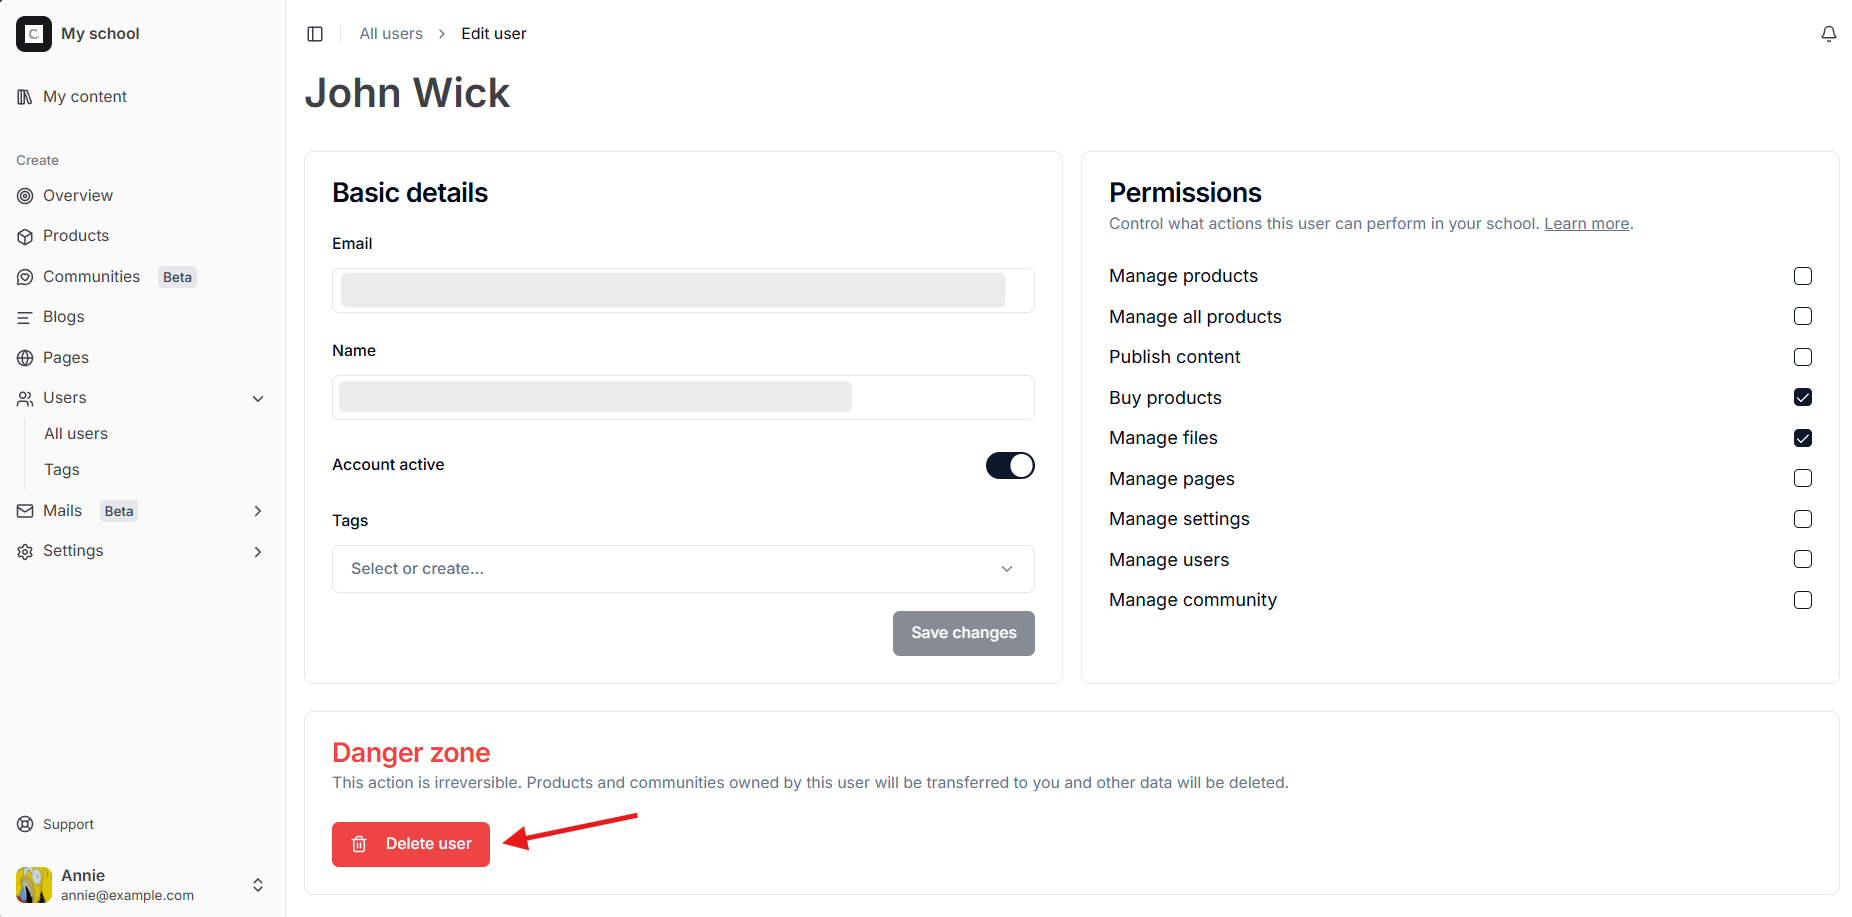Screen dimensions: 1852x917
Task: Click the notifications bell icon
Action: [x=1828, y=34]
